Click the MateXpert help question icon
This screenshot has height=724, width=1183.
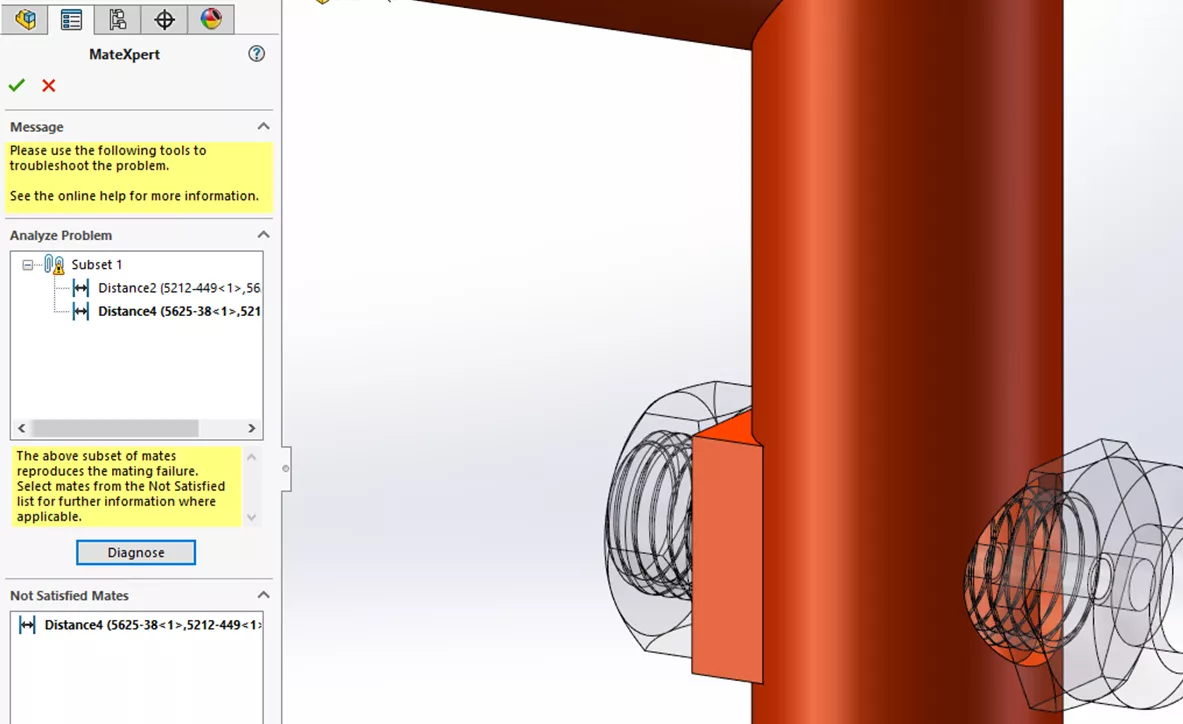click(x=257, y=54)
